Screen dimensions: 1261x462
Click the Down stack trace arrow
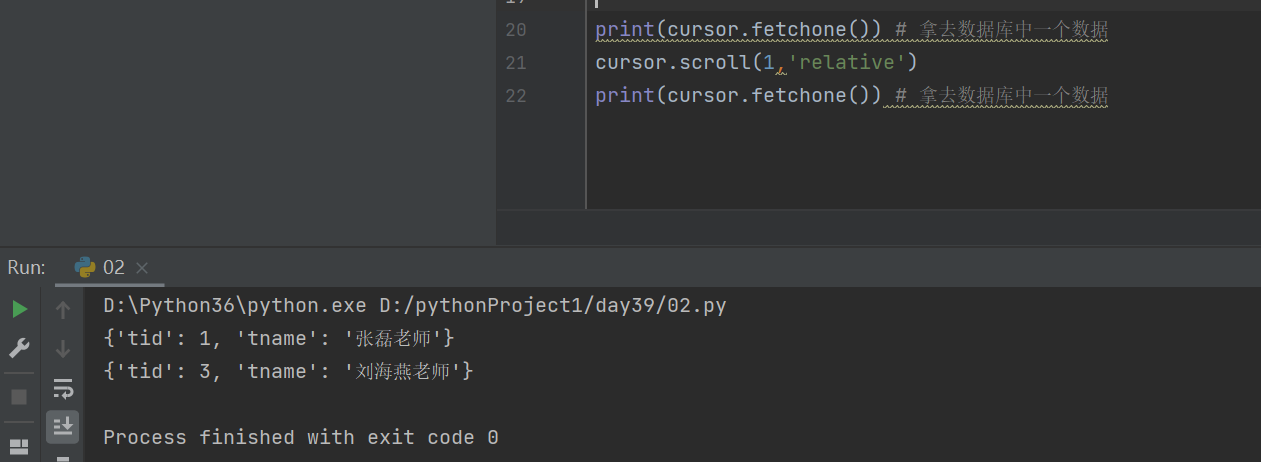(63, 348)
